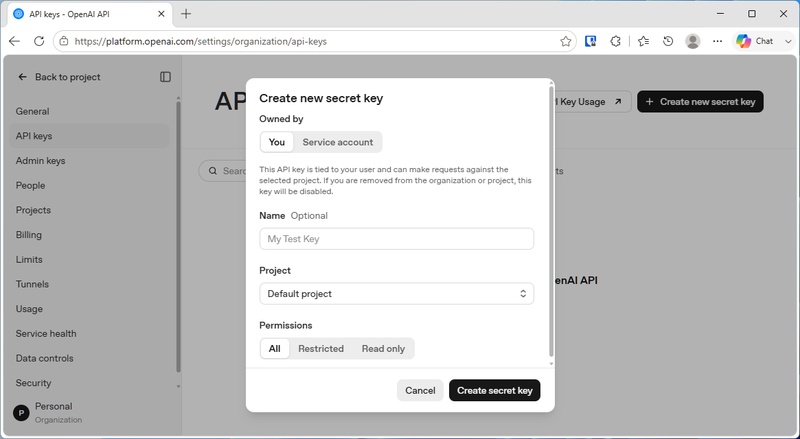Click the My Test Key name field
Screen dimensions: 800x439
396,239
